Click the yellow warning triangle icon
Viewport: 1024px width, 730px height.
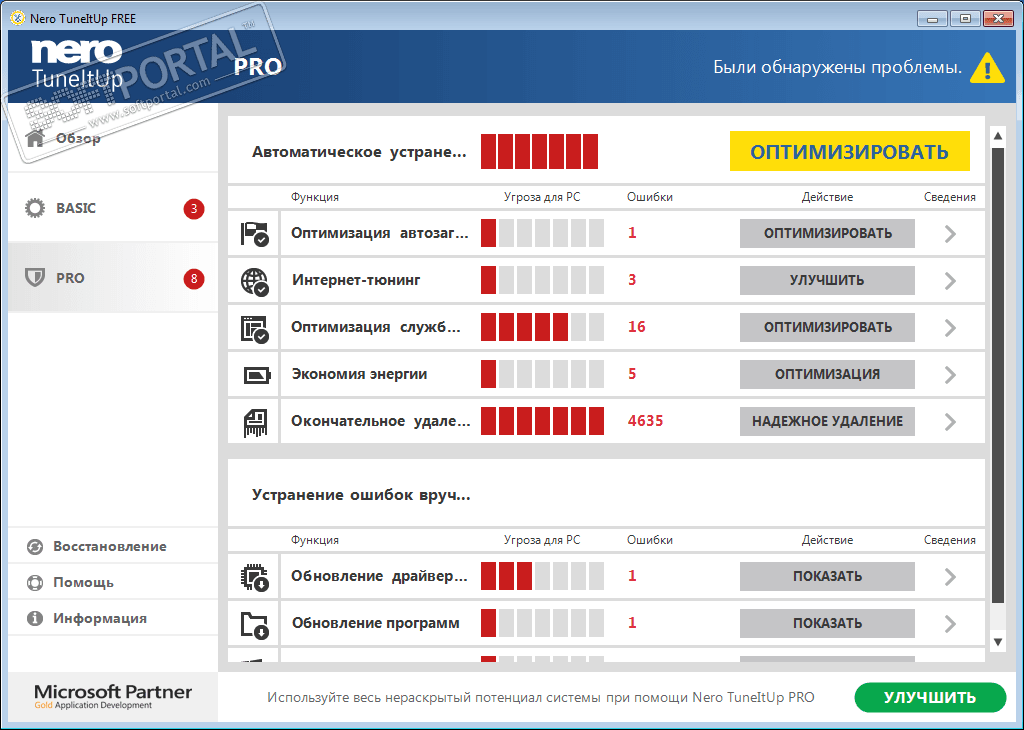(x=987, y=68)
